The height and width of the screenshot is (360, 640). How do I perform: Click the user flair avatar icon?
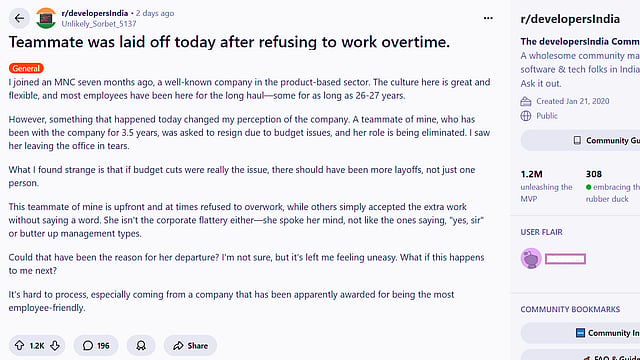click(x=531, y=258)
